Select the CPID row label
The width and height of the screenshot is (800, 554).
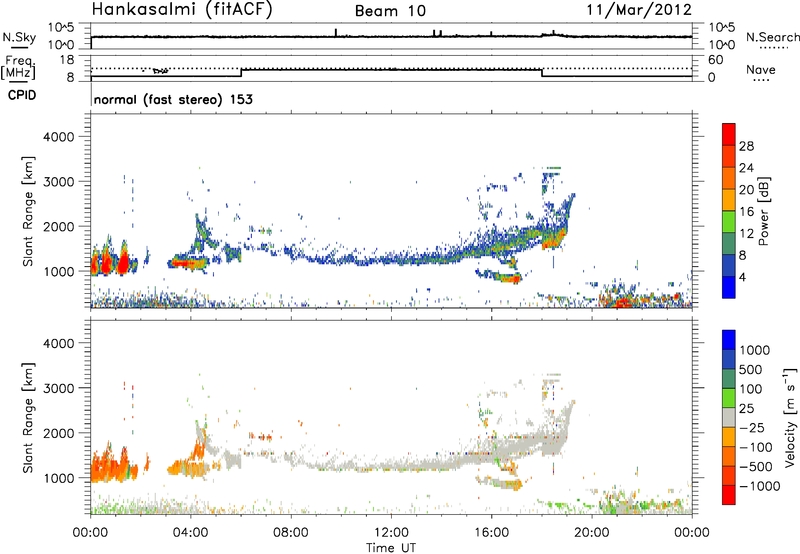[22, 95]
